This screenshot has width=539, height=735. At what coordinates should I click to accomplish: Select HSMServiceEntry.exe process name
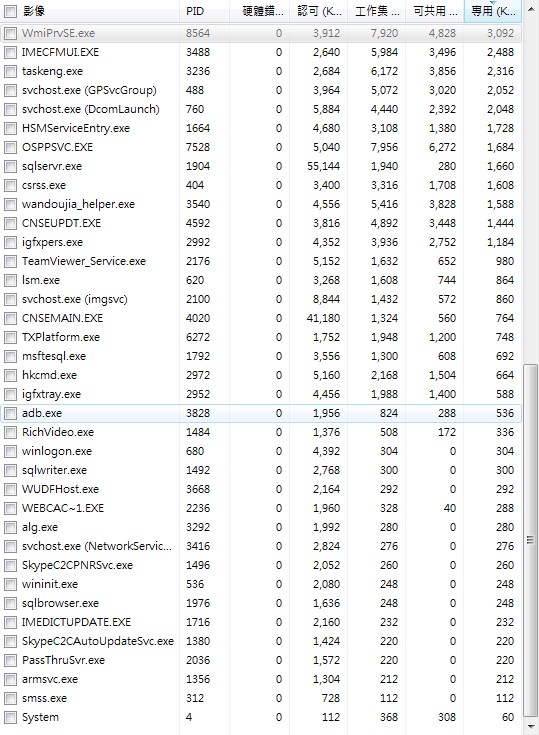pos(75,128)
